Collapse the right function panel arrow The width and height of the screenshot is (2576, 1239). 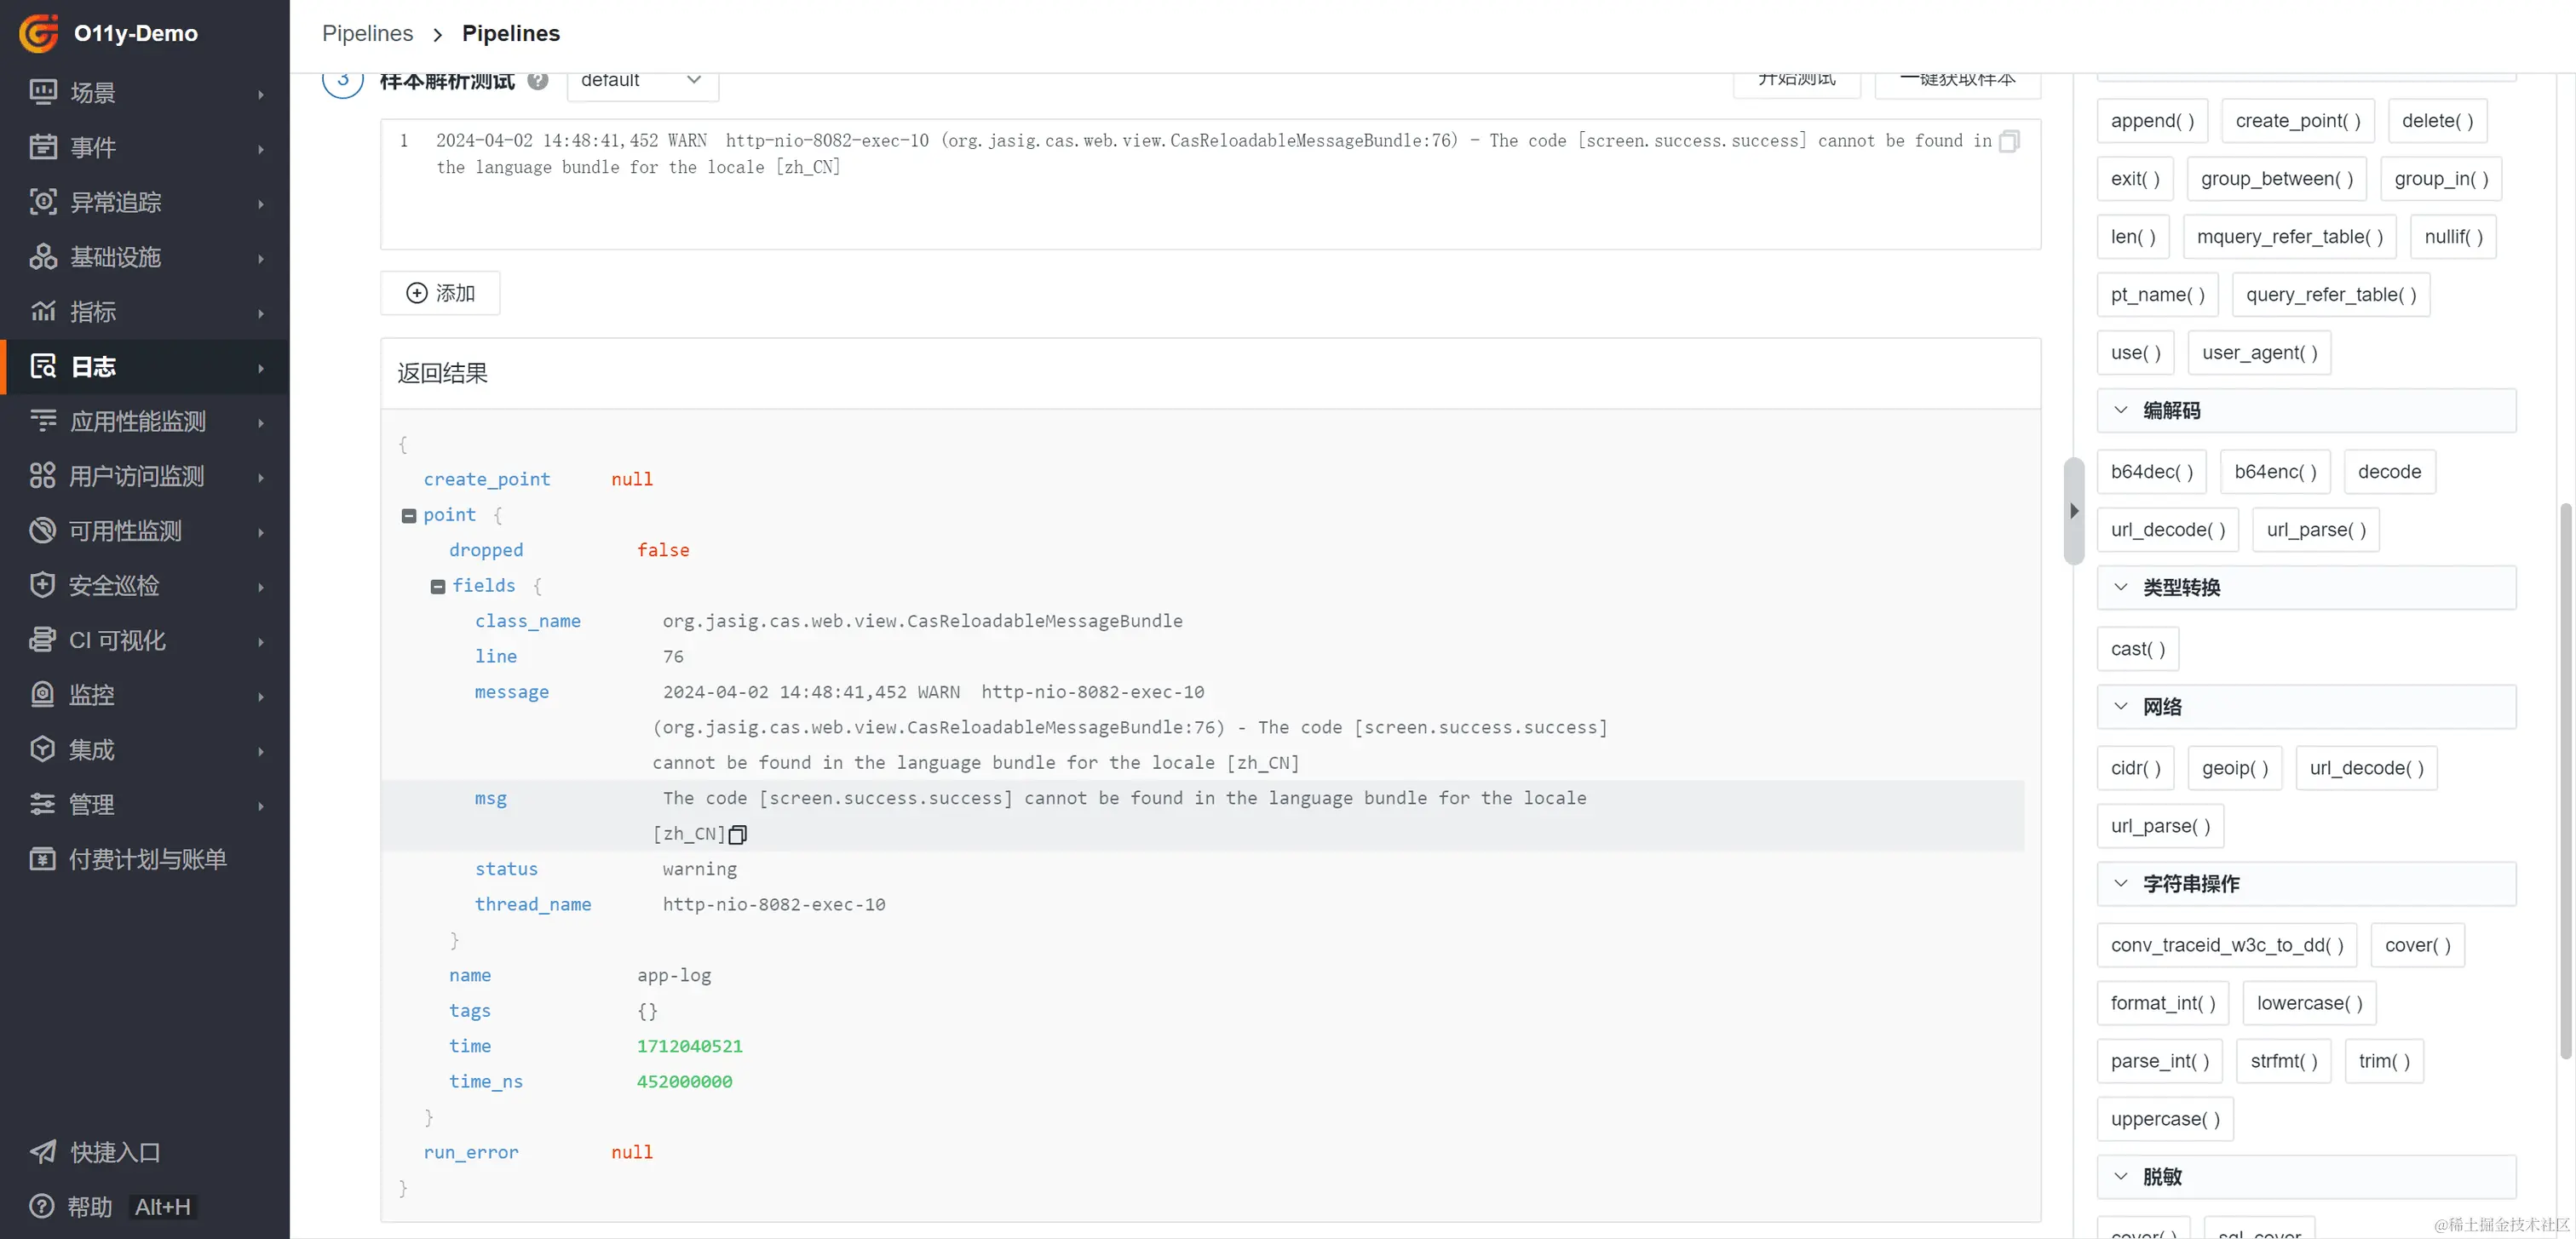point(2073,511)
